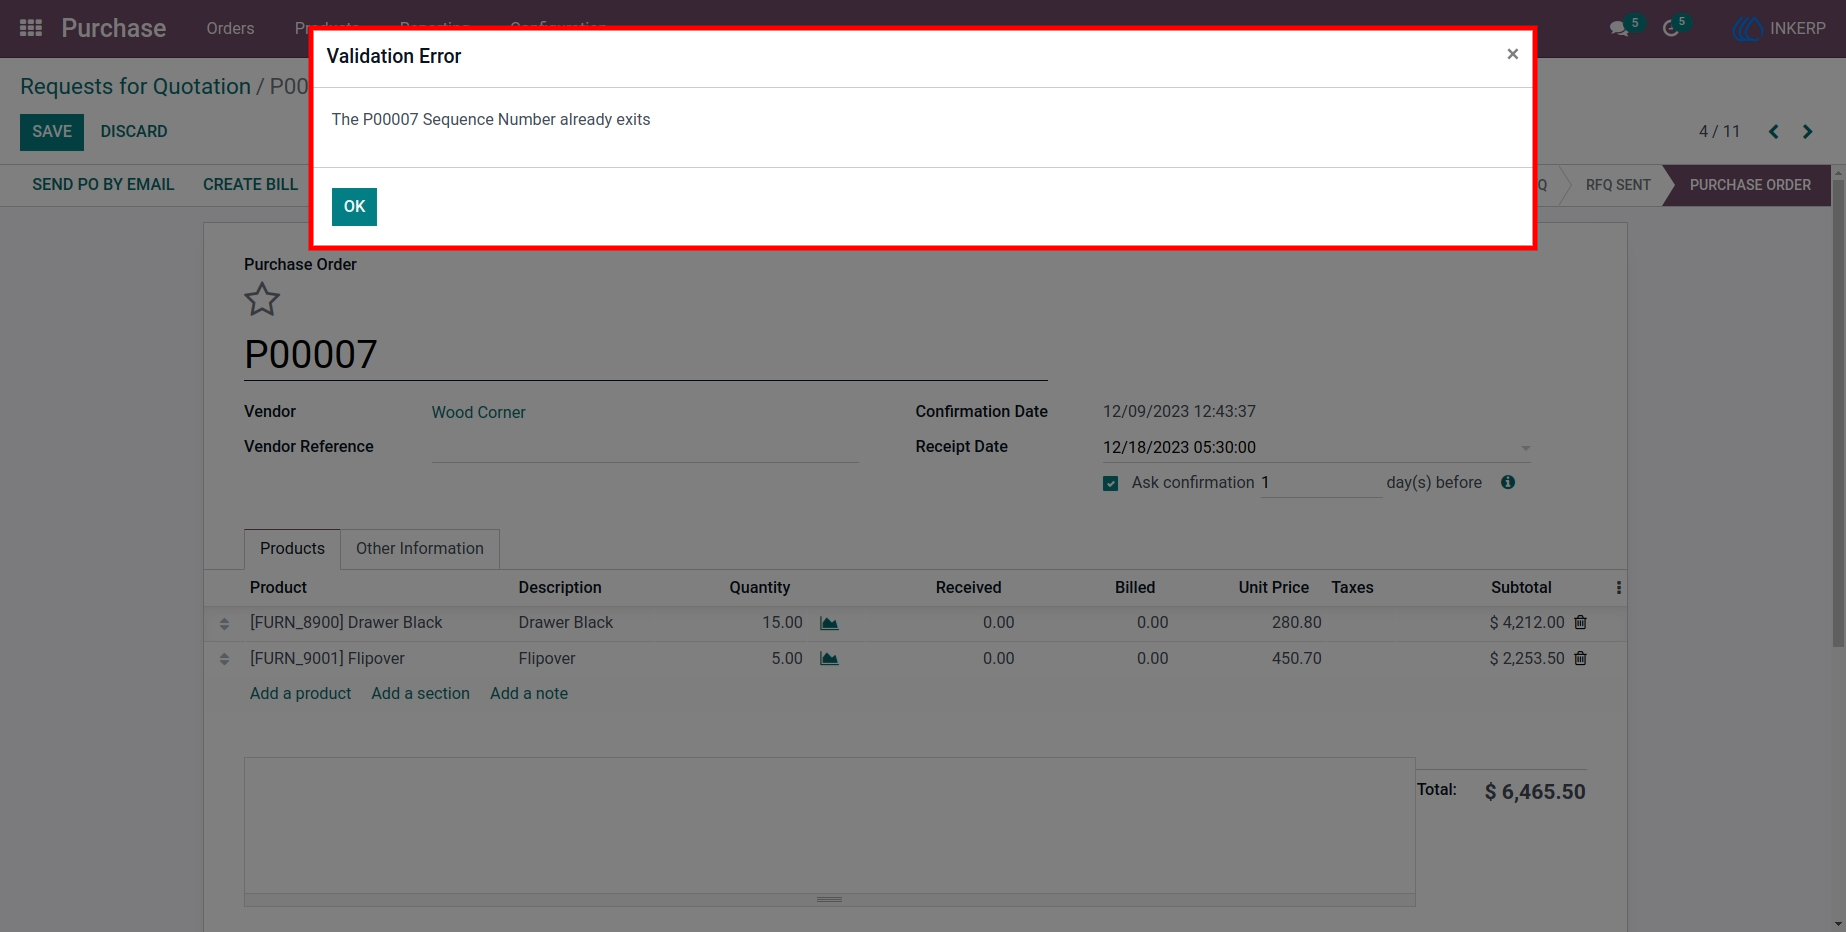Delete the Drawer Black line with trash icon
This screenshot has height=932, width=1846.
click(1580, 622)
